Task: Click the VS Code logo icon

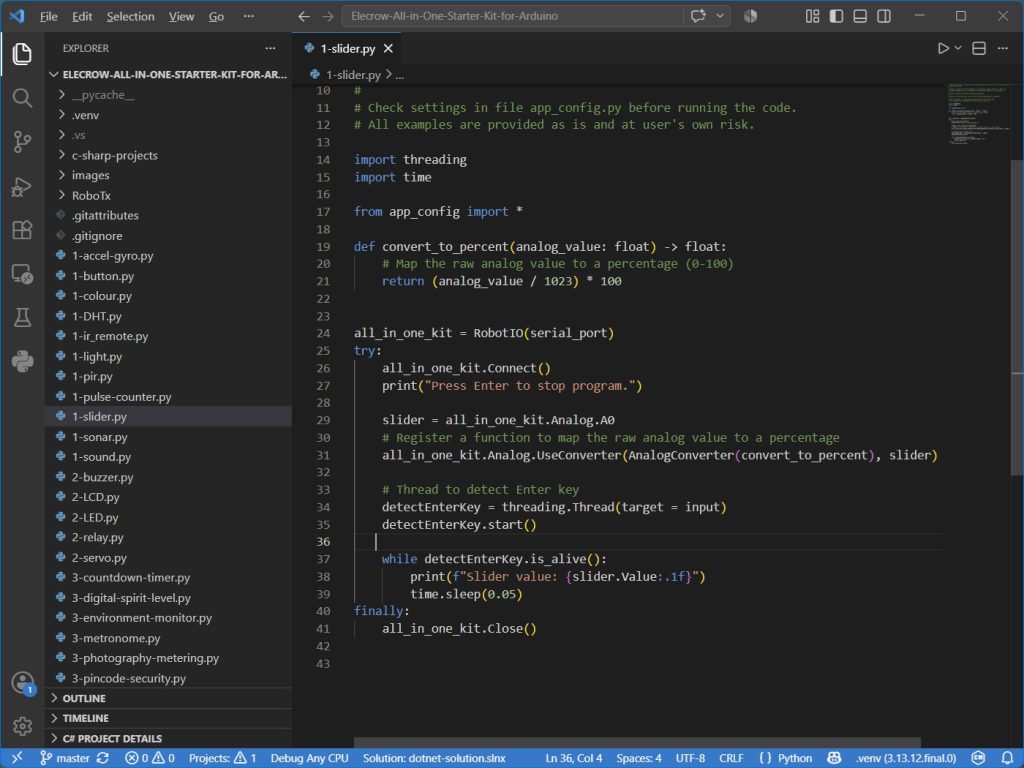Action: (x=17, y=16)
